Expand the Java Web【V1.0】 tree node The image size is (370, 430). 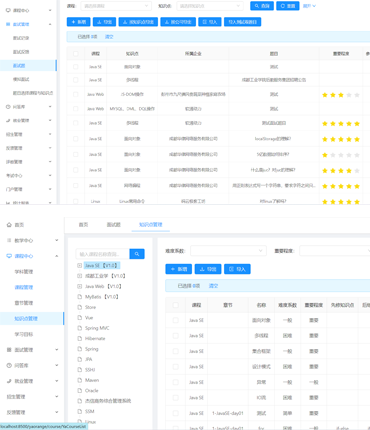[79, 286]
